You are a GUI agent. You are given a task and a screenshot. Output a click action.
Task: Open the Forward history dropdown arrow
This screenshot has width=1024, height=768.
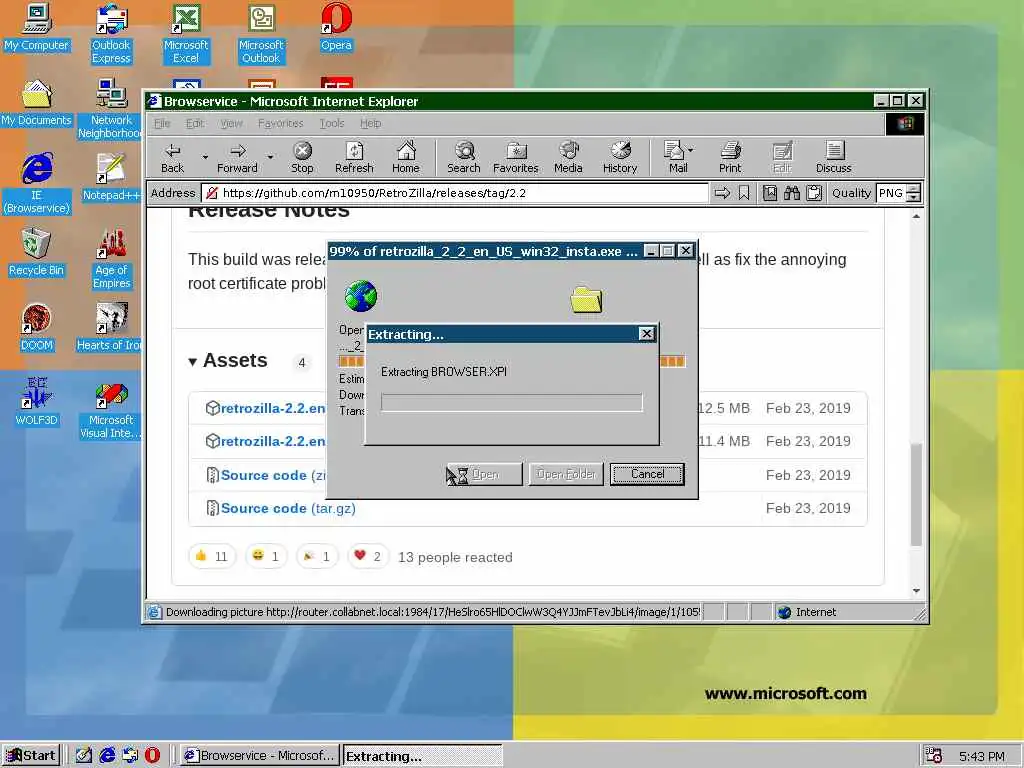270,157
